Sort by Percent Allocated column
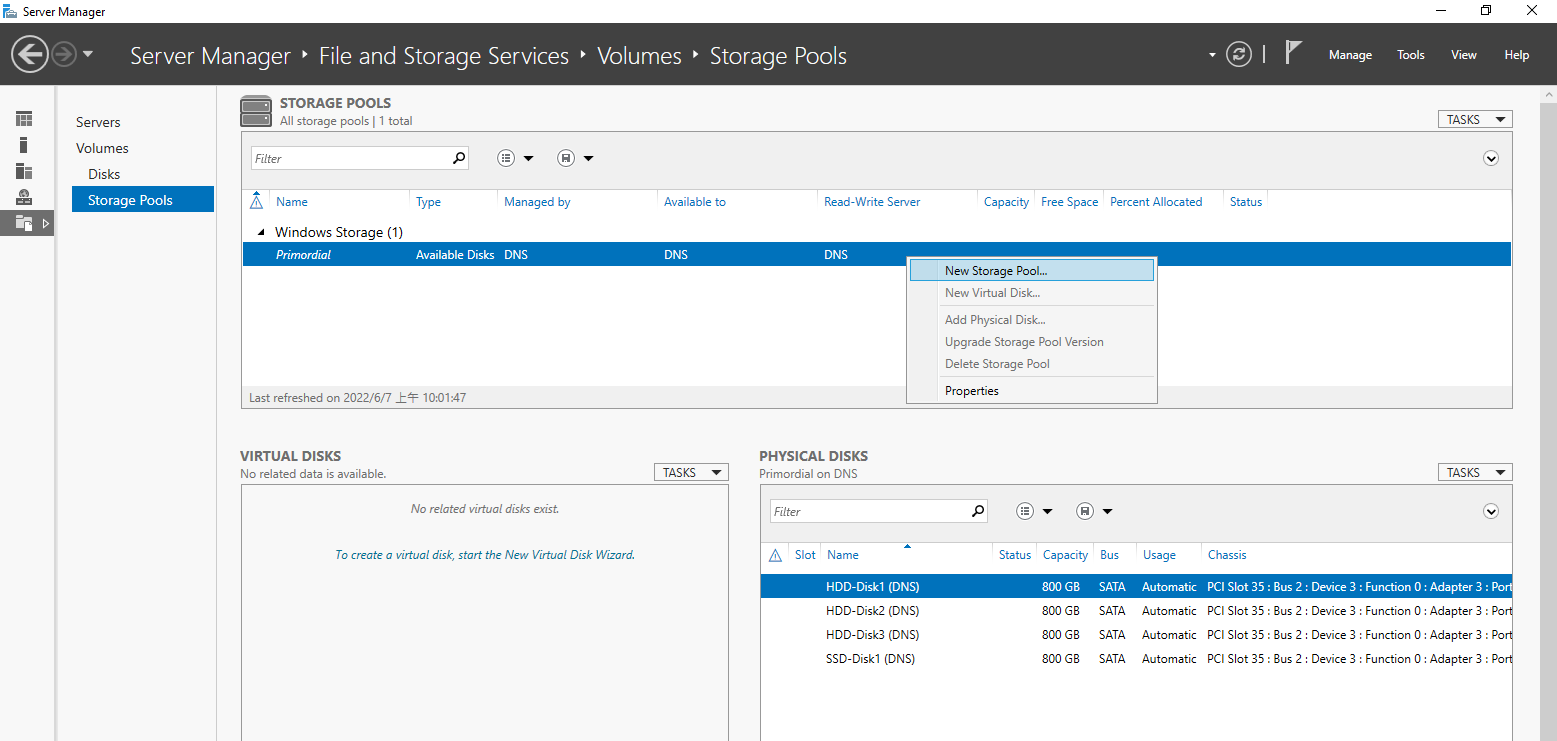 (1156, 202)
